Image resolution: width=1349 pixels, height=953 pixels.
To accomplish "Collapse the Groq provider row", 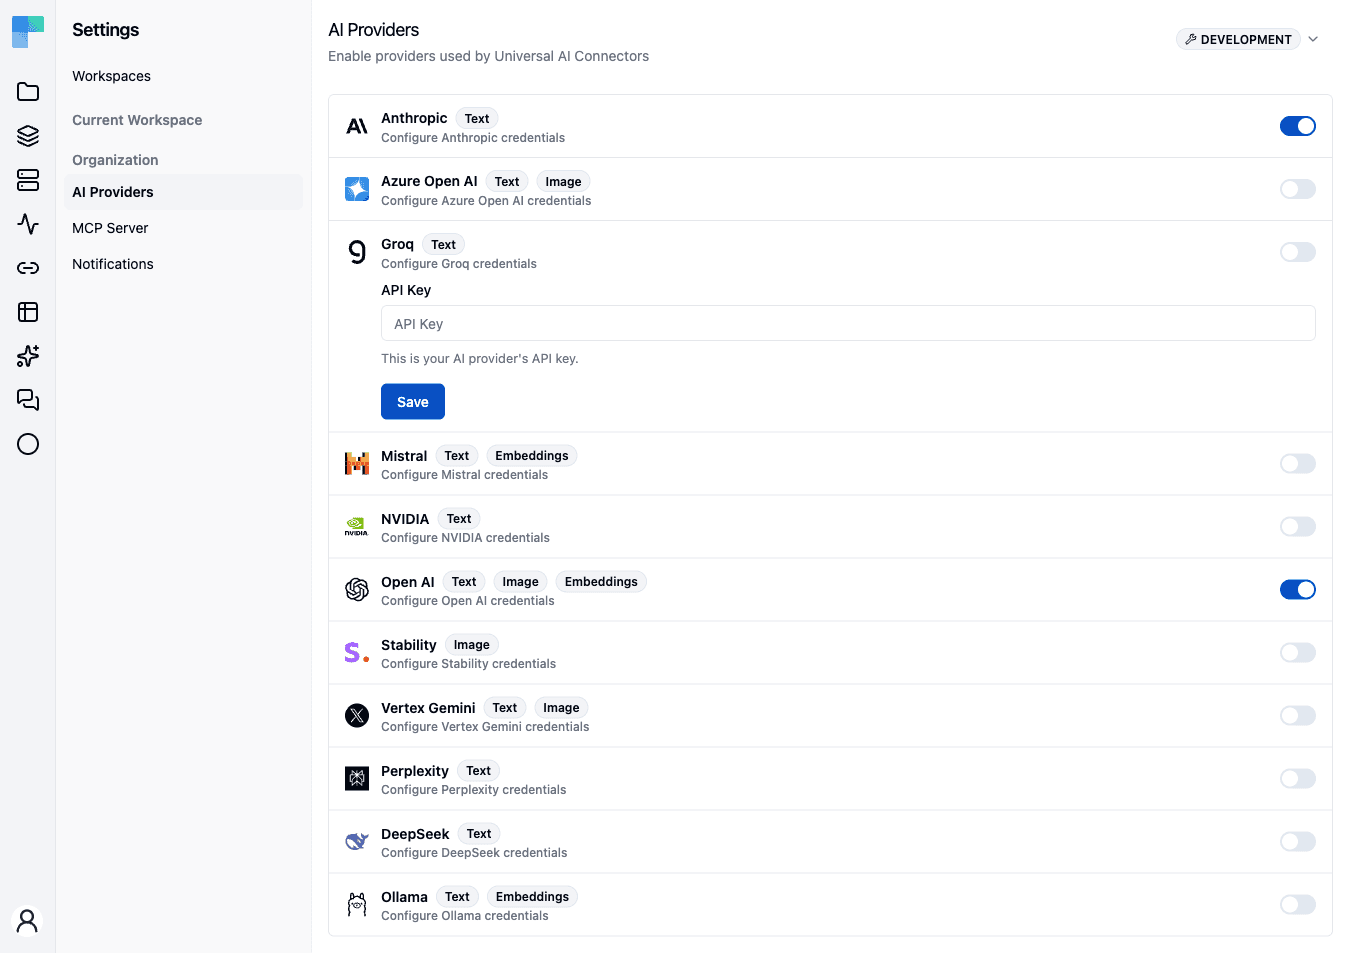I will coord(830,252).
